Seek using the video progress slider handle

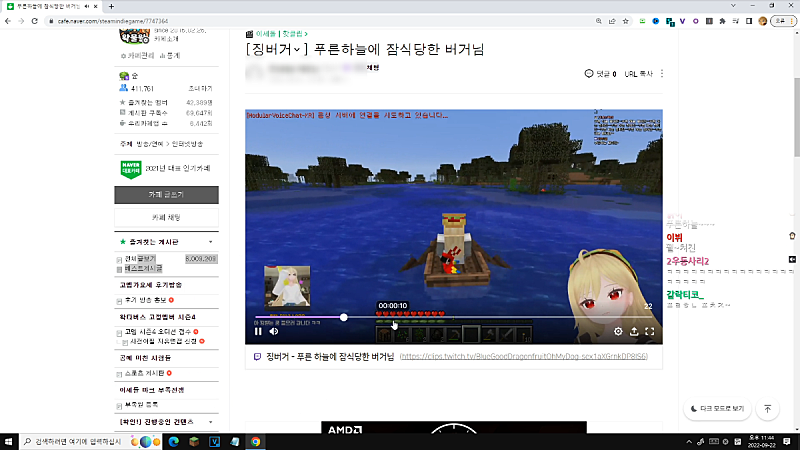coord(344,317)
